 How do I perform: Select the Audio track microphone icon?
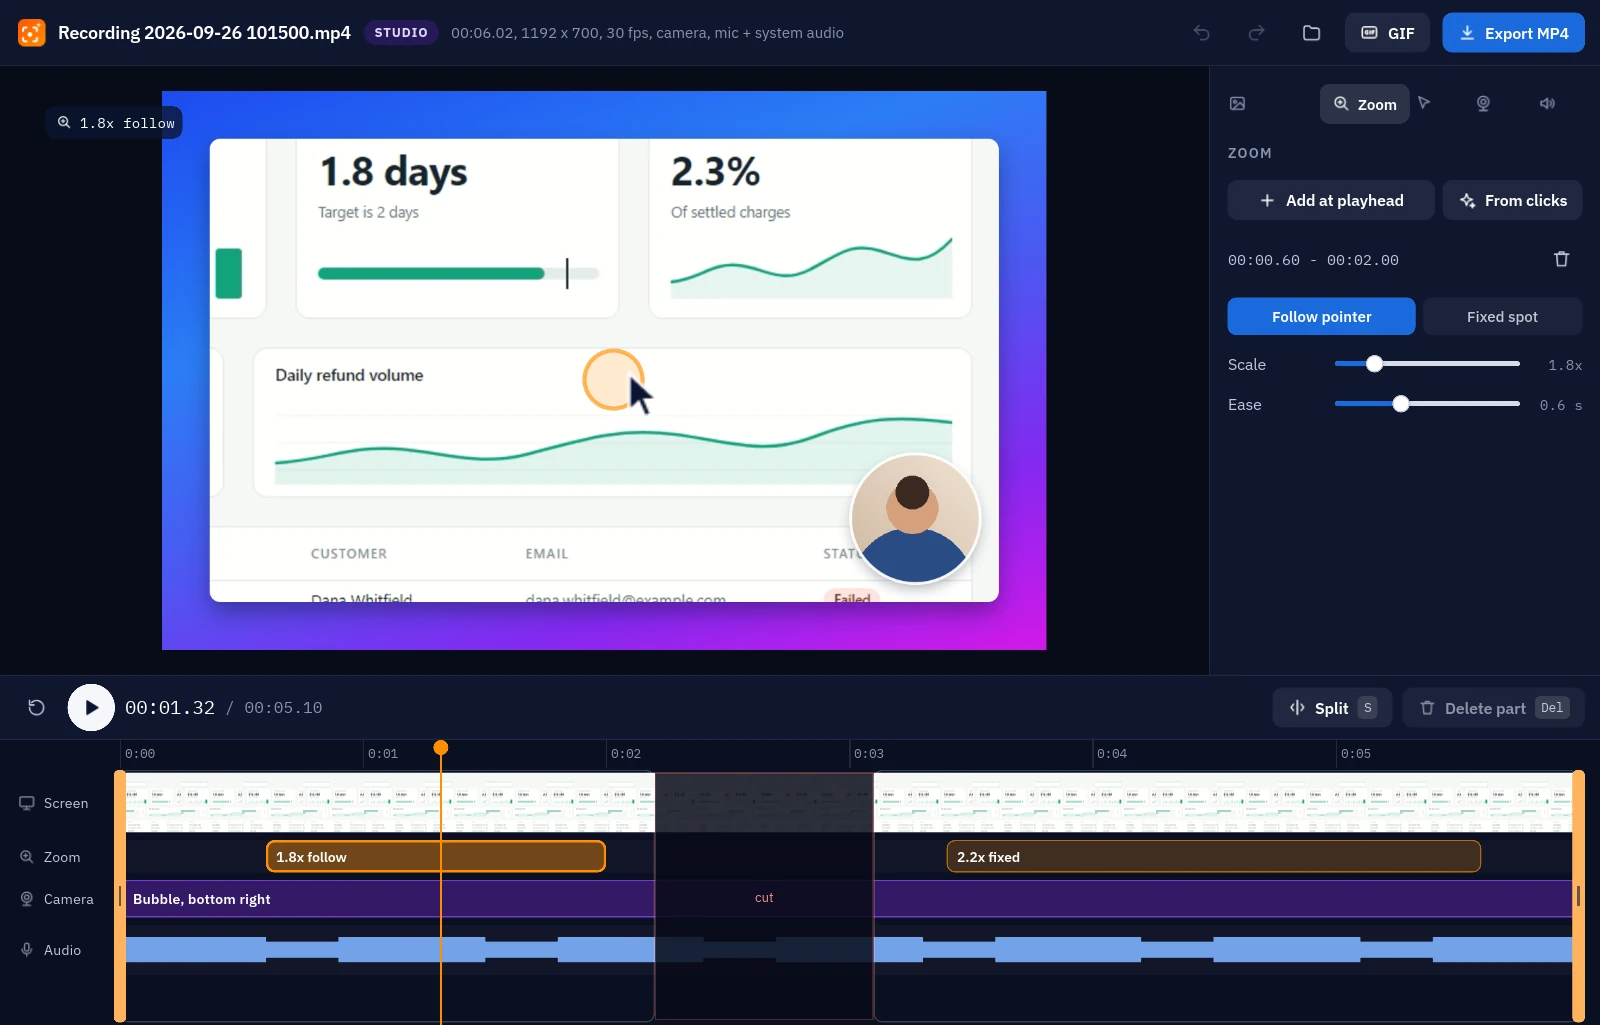point(27,950)
